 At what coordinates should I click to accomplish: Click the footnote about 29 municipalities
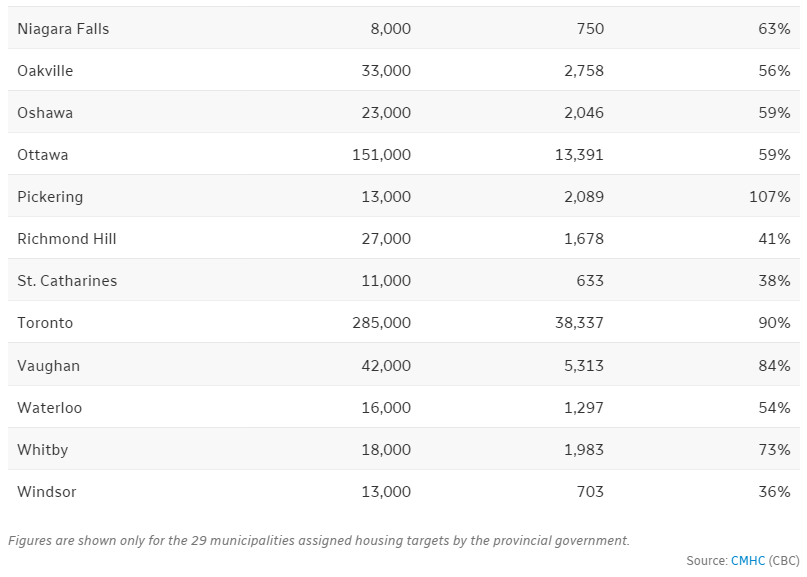click(x=319, y=540)
